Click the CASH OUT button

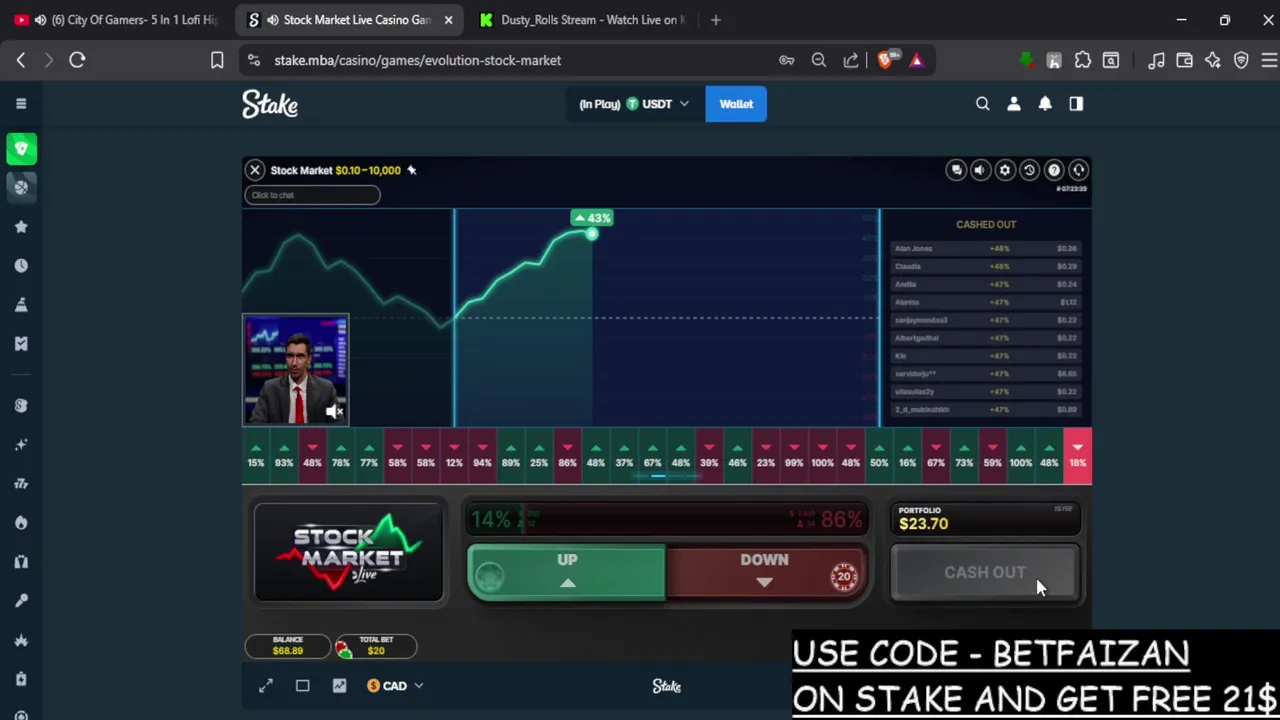tap(985, 573)
